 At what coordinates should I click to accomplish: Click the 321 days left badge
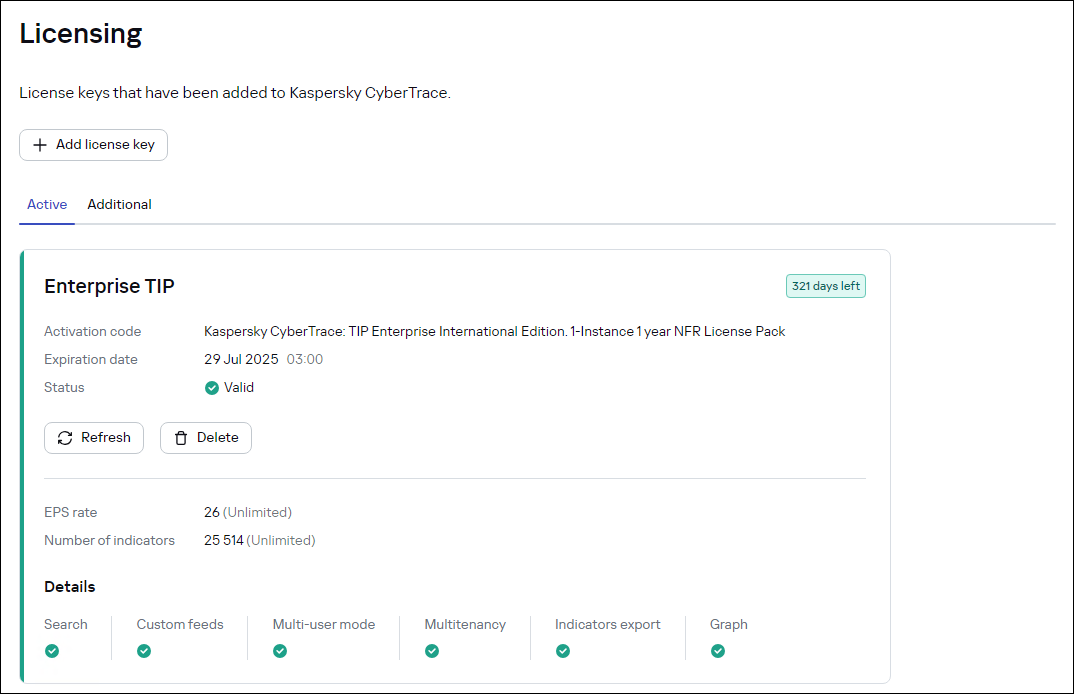pos(825,285)
